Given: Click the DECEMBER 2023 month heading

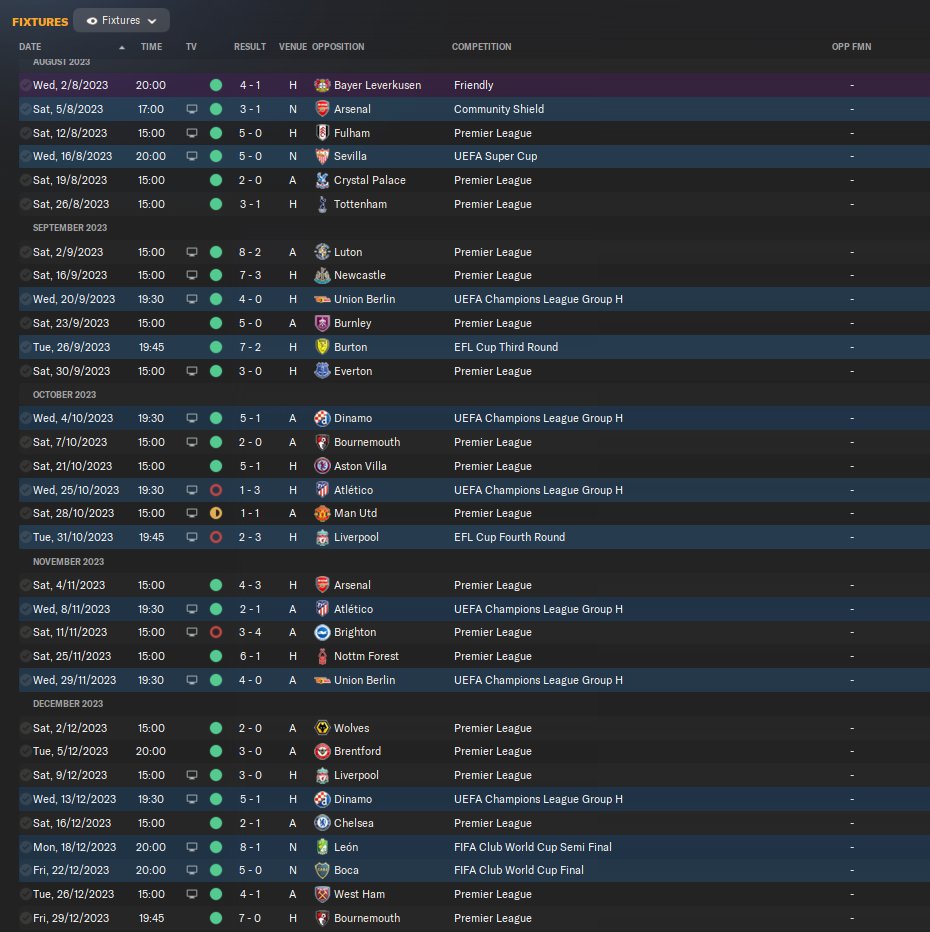Looking at the screenshot, I should pos(68,704).
